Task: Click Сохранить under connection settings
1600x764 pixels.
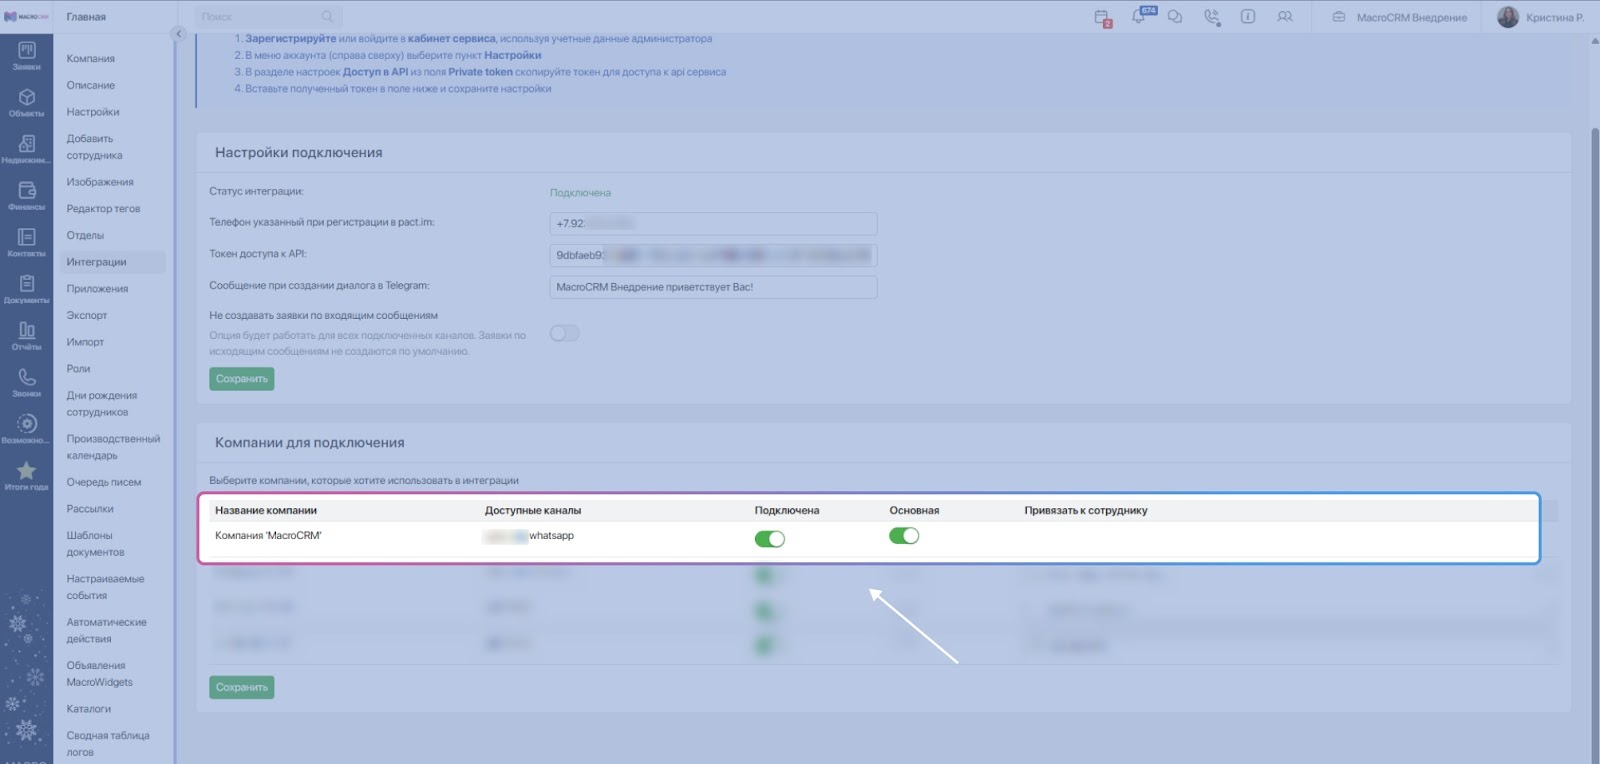Action: pos(242,379)
